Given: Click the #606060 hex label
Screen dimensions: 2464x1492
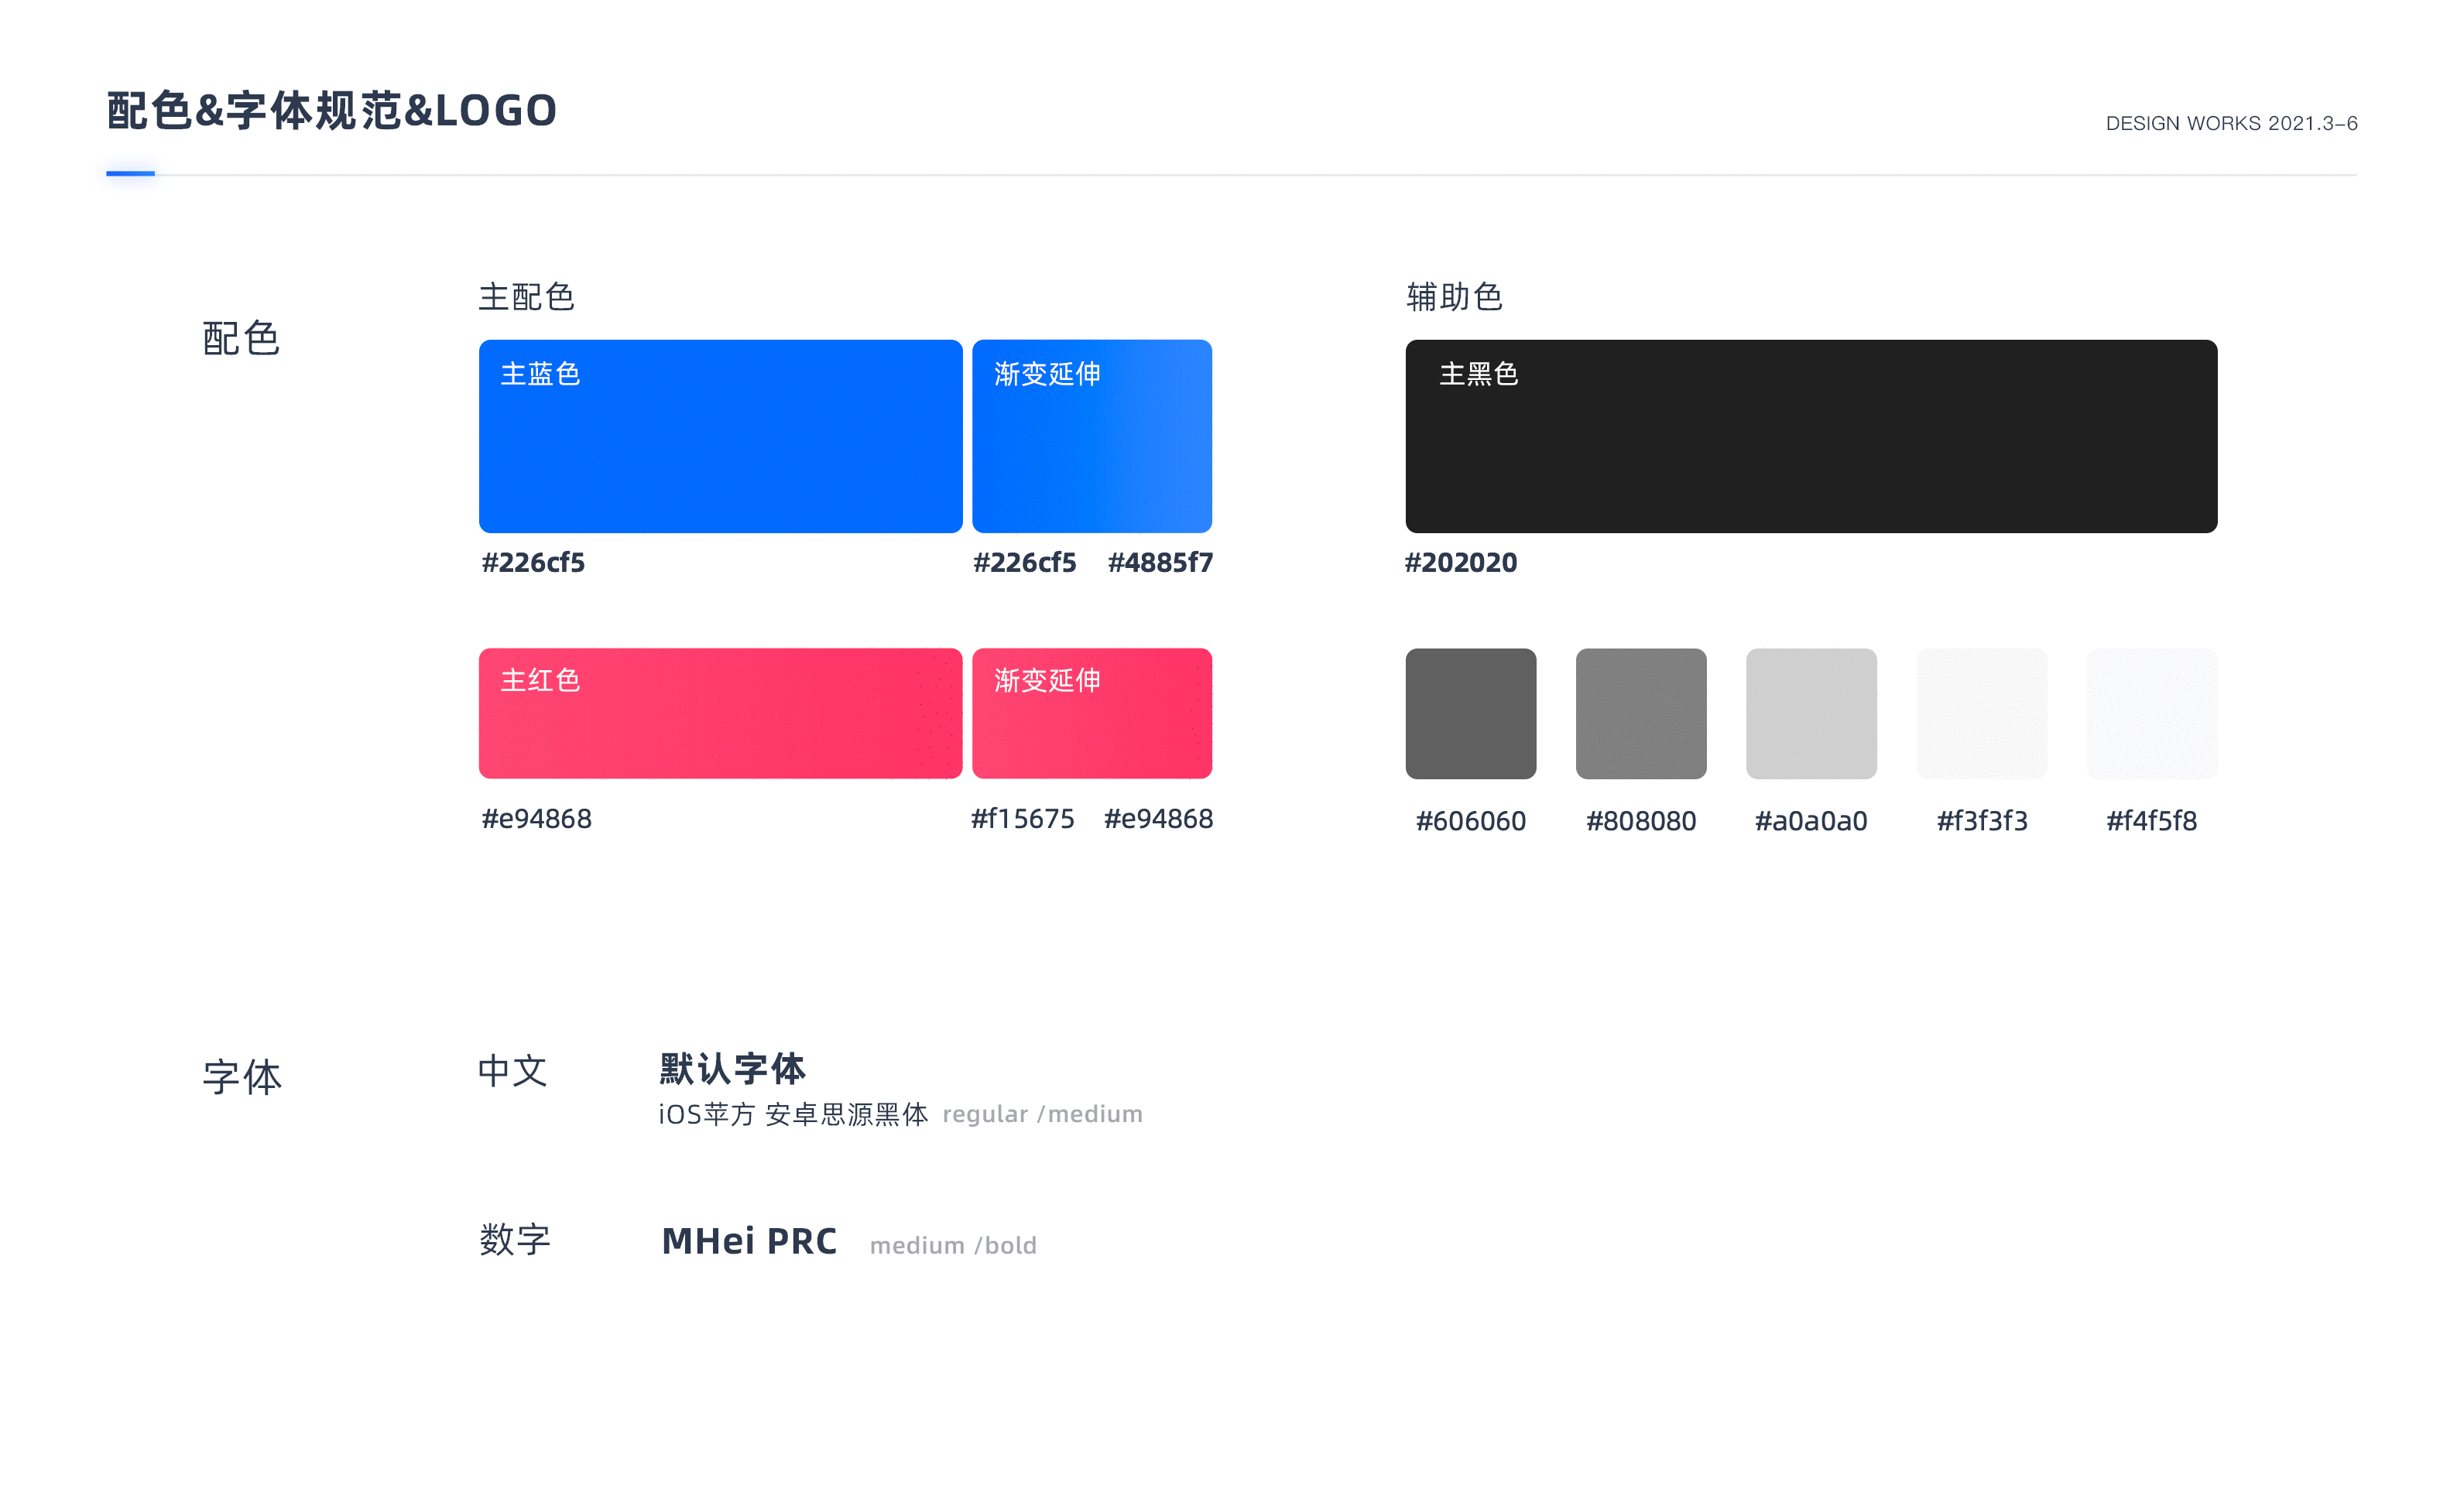Looking at the screenshot, I should pos(1470,821).
